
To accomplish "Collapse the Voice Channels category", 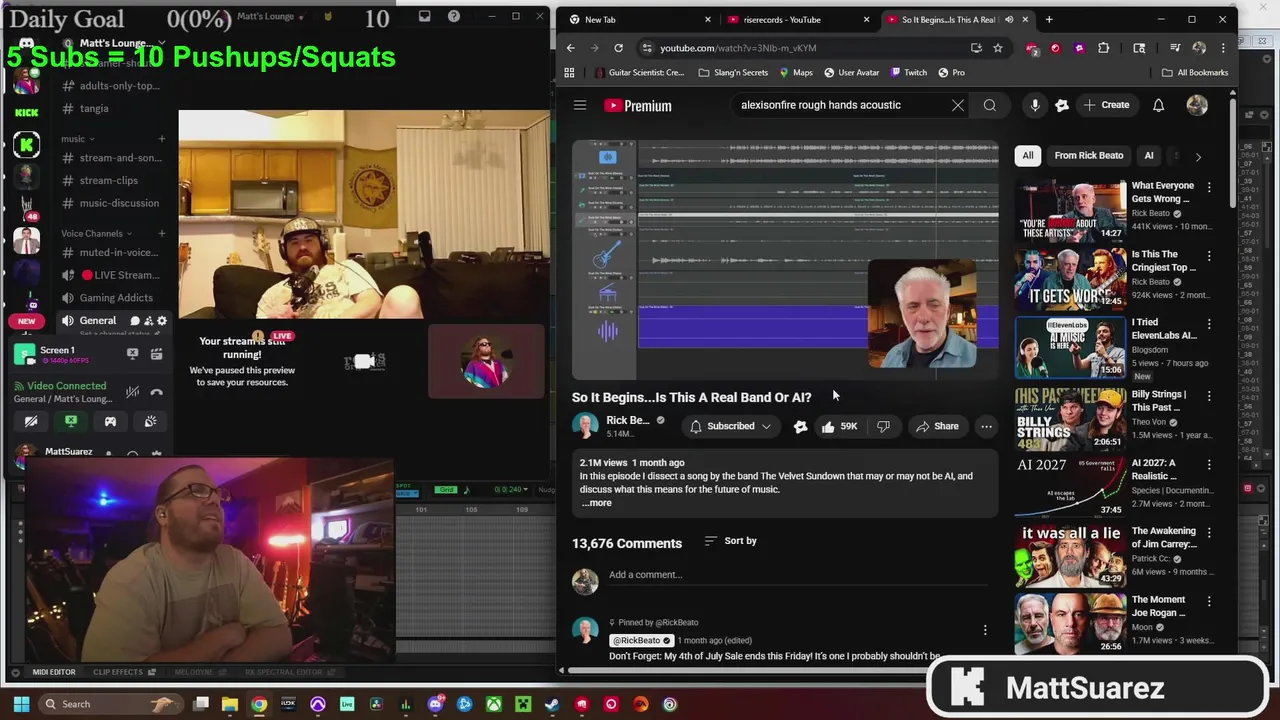I will click(x=96, y=233).
